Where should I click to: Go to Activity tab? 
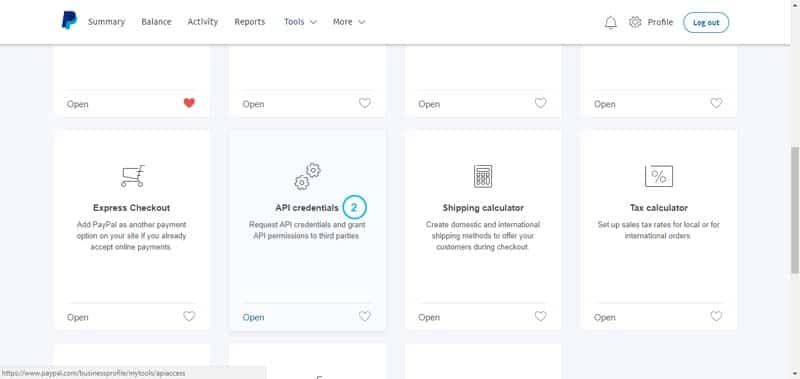[203, 22]
